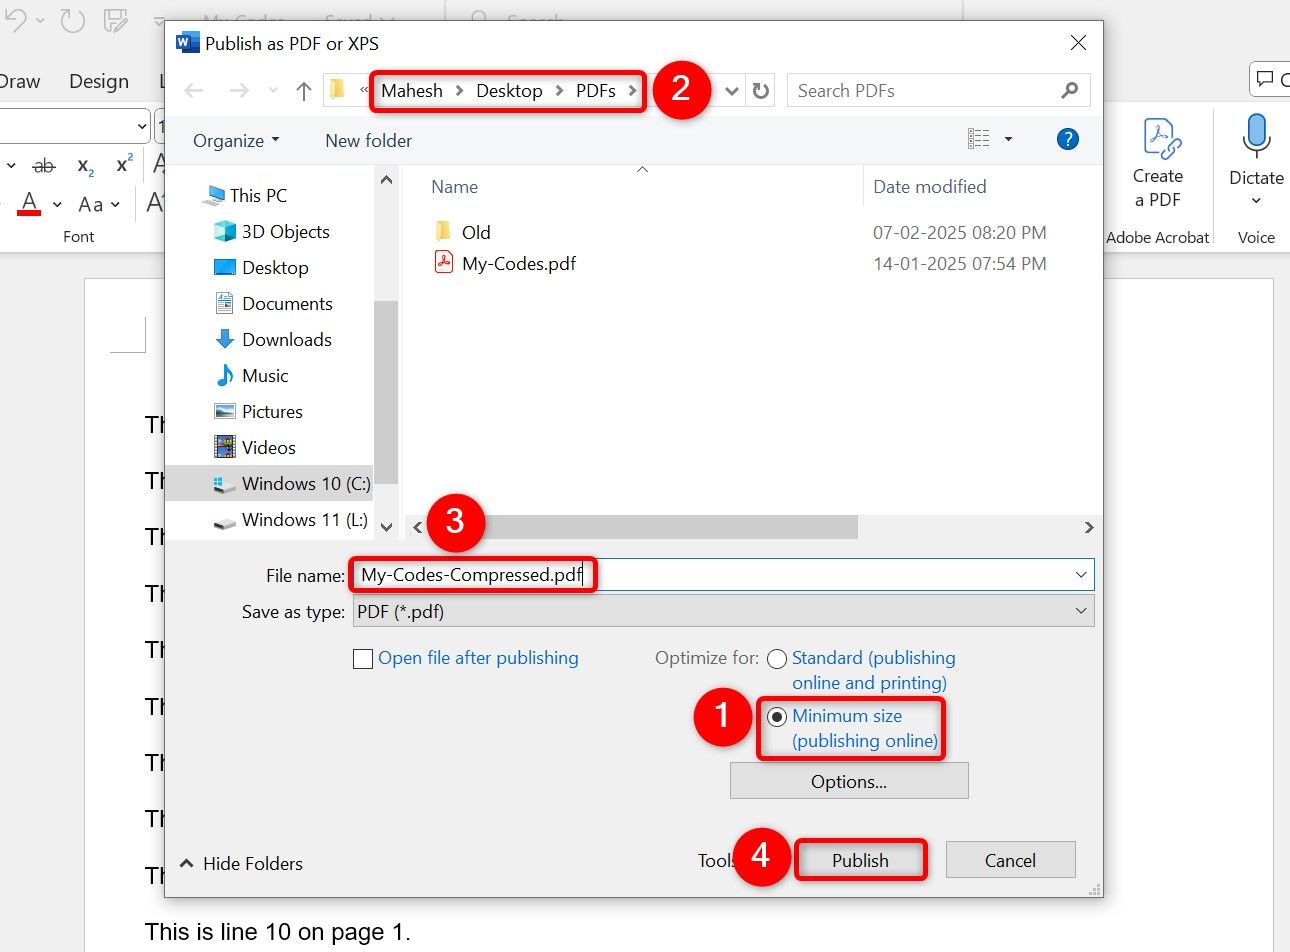Select the Superscript icon in the Font group
The height and width of the screenshot is (952, 1290).
122,164
